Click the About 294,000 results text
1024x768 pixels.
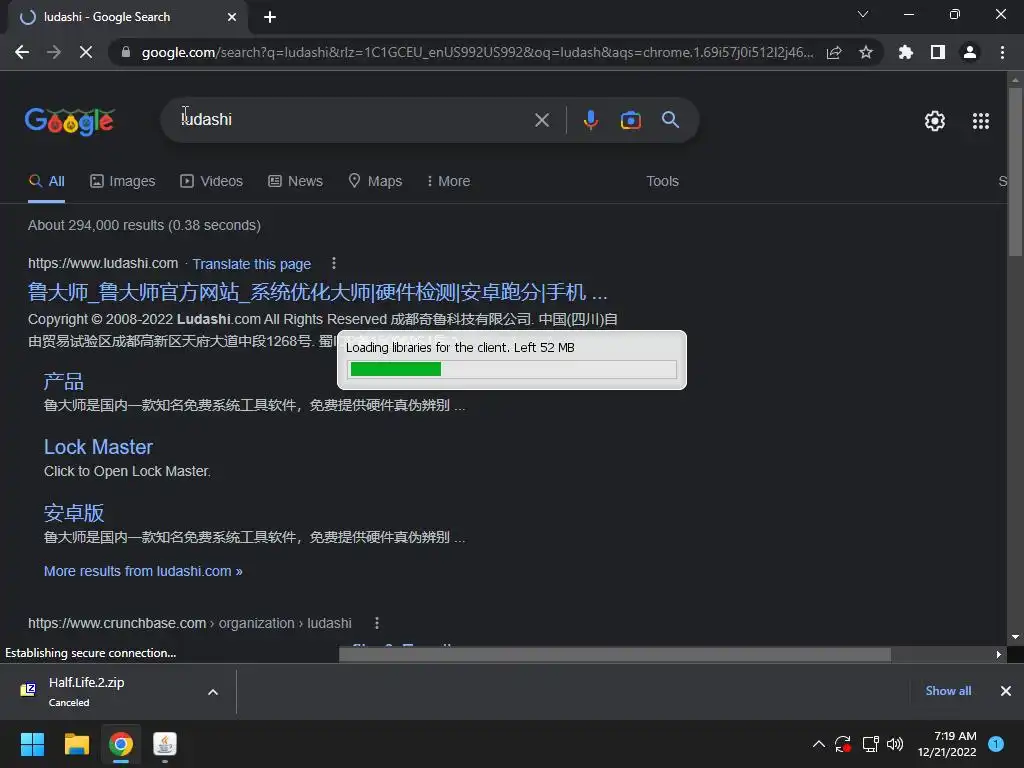pyautogui.click(x=144, y=225)
